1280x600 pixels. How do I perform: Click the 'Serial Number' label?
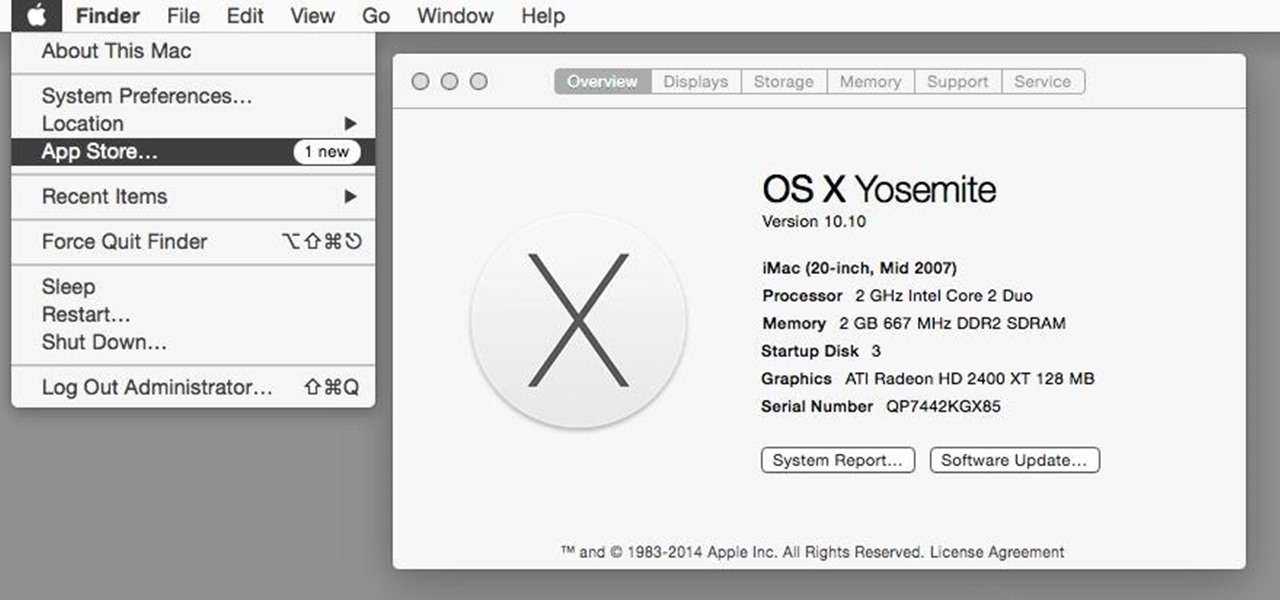point(817,407)
